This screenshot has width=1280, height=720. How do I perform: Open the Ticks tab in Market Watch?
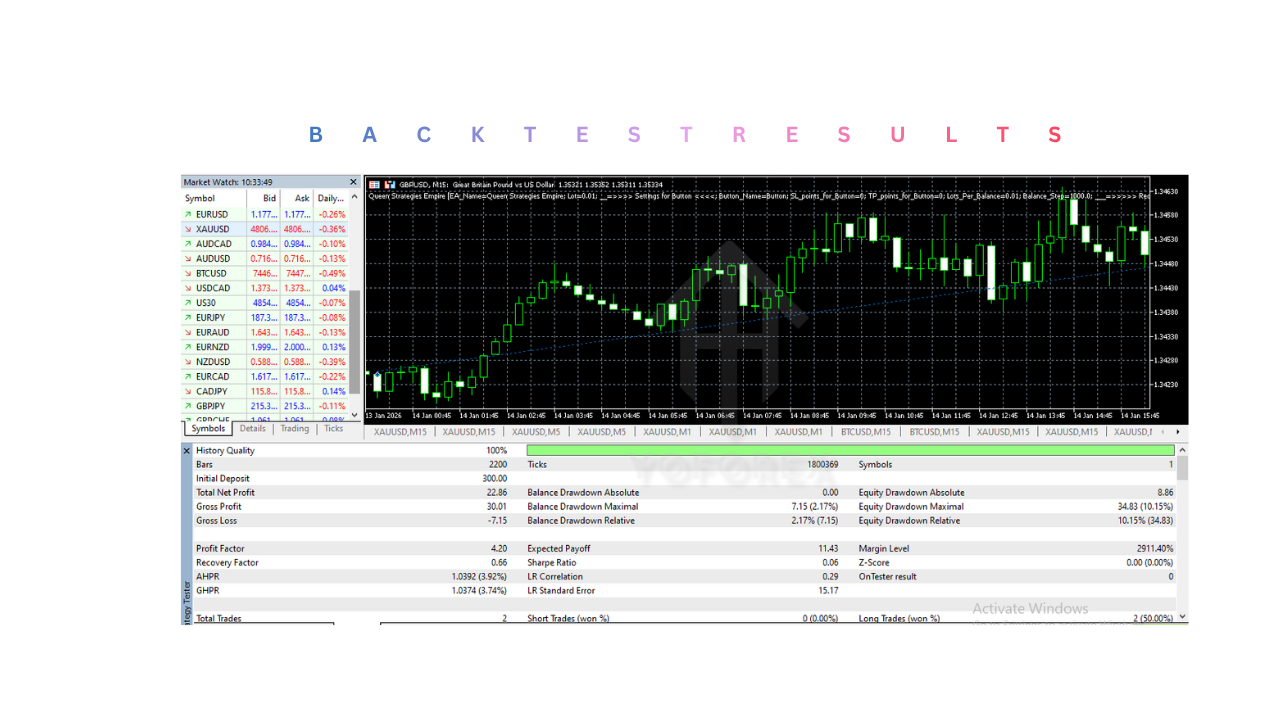pyautogui.click(x=333, y=428)
